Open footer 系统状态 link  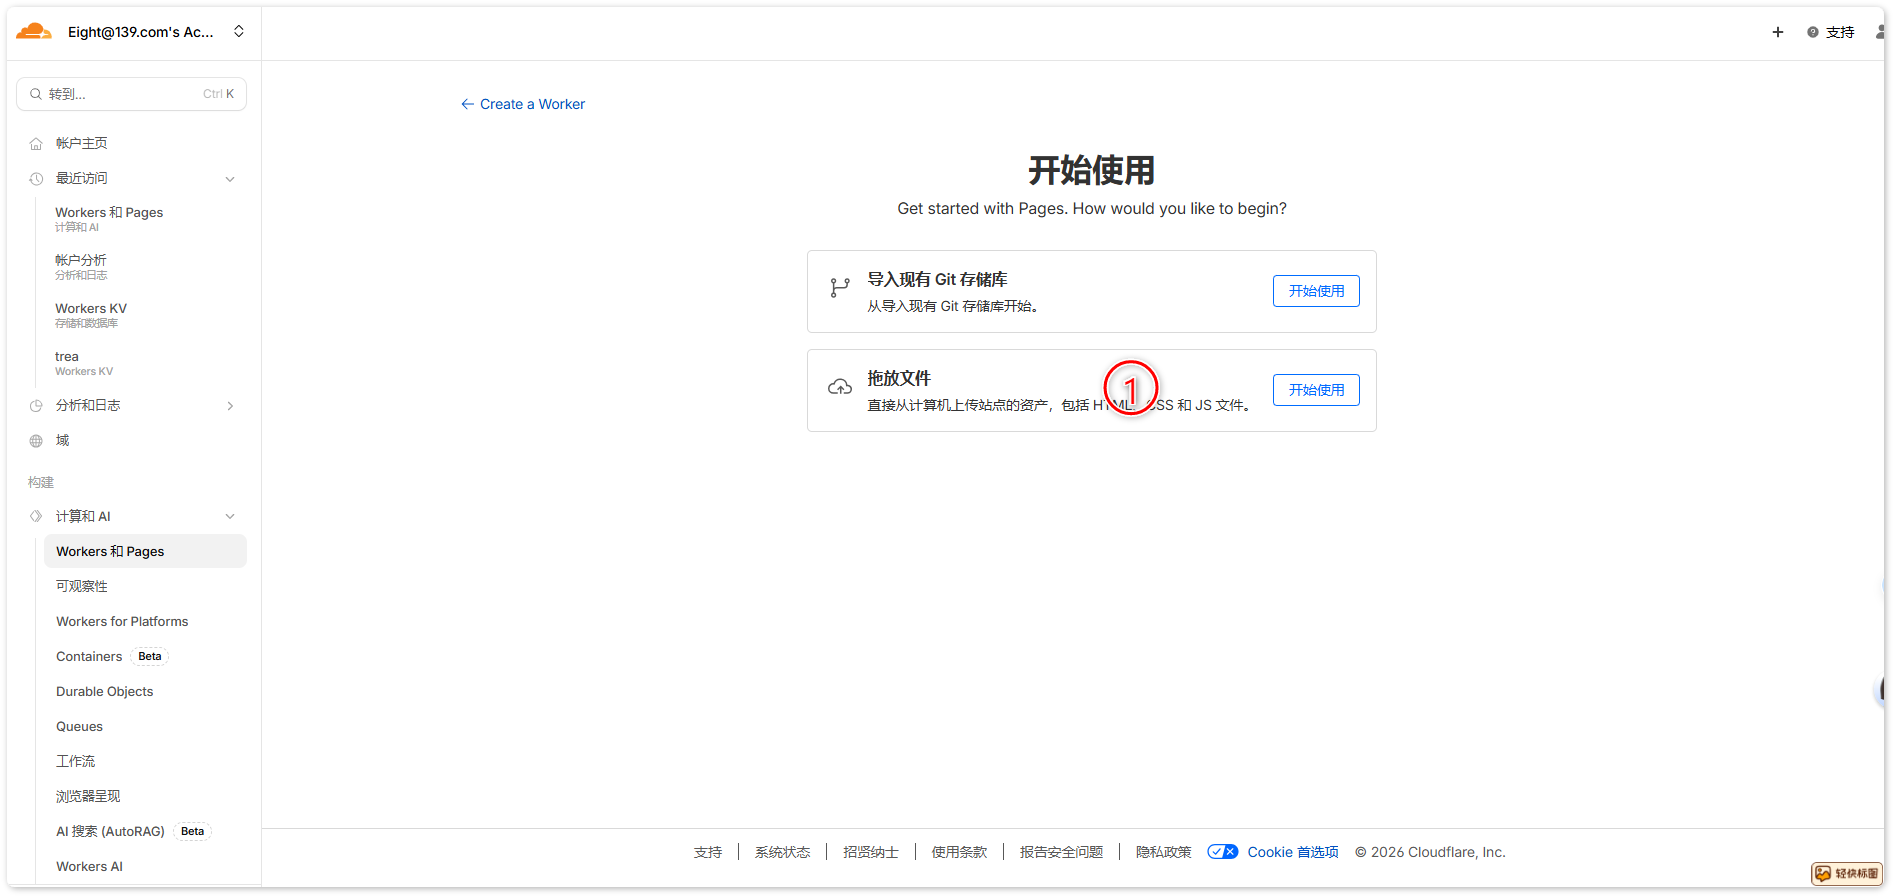(x=783, y=852)
